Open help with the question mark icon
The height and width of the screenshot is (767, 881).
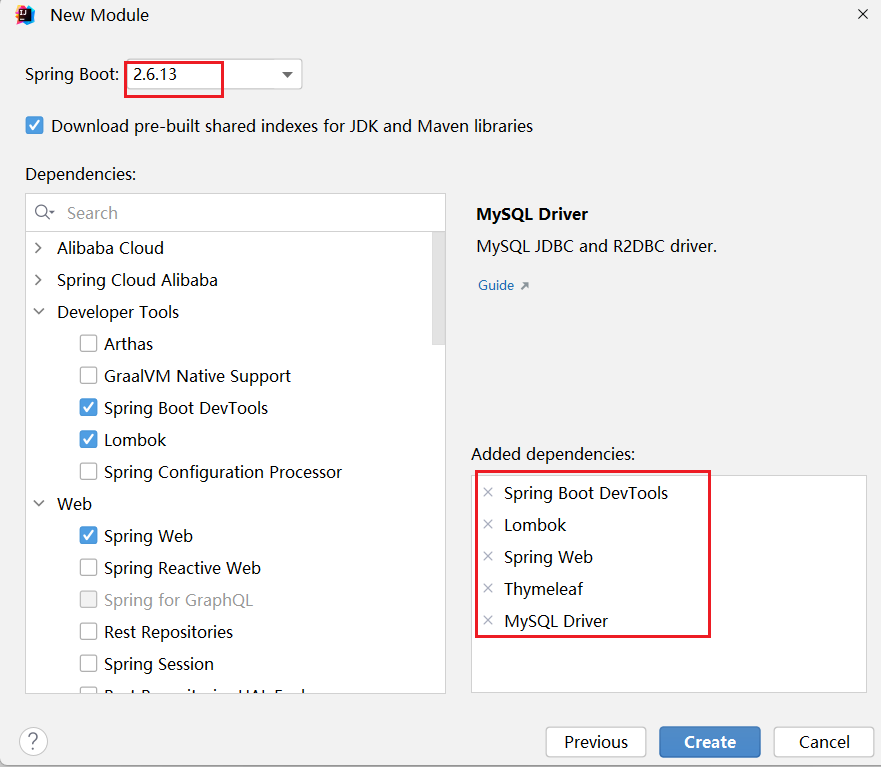click(x=33, y=742)
